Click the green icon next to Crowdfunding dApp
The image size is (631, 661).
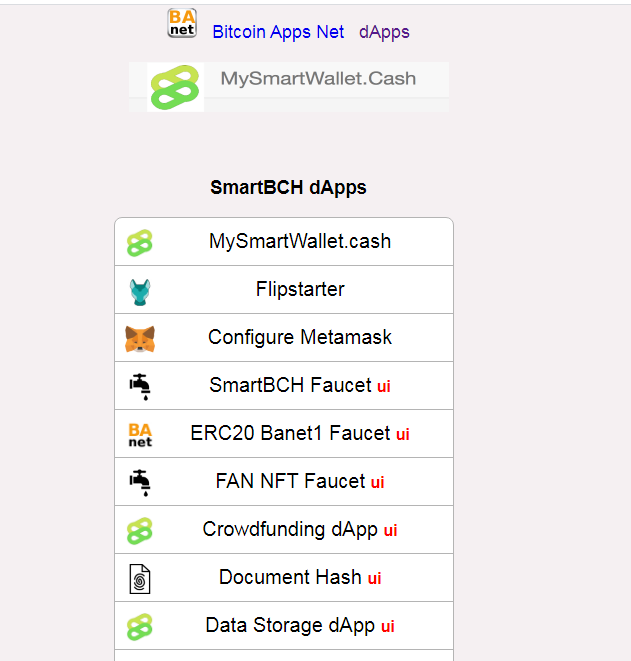[x=140, y=531]
